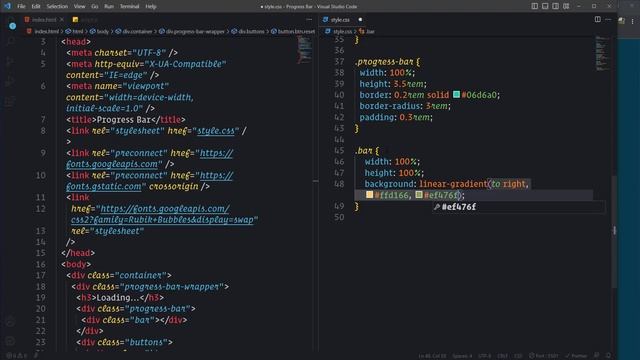Viewport: 640px width, 360px height.
Task: Toggle the panel layout icon in the title bar
Action: 545,6
